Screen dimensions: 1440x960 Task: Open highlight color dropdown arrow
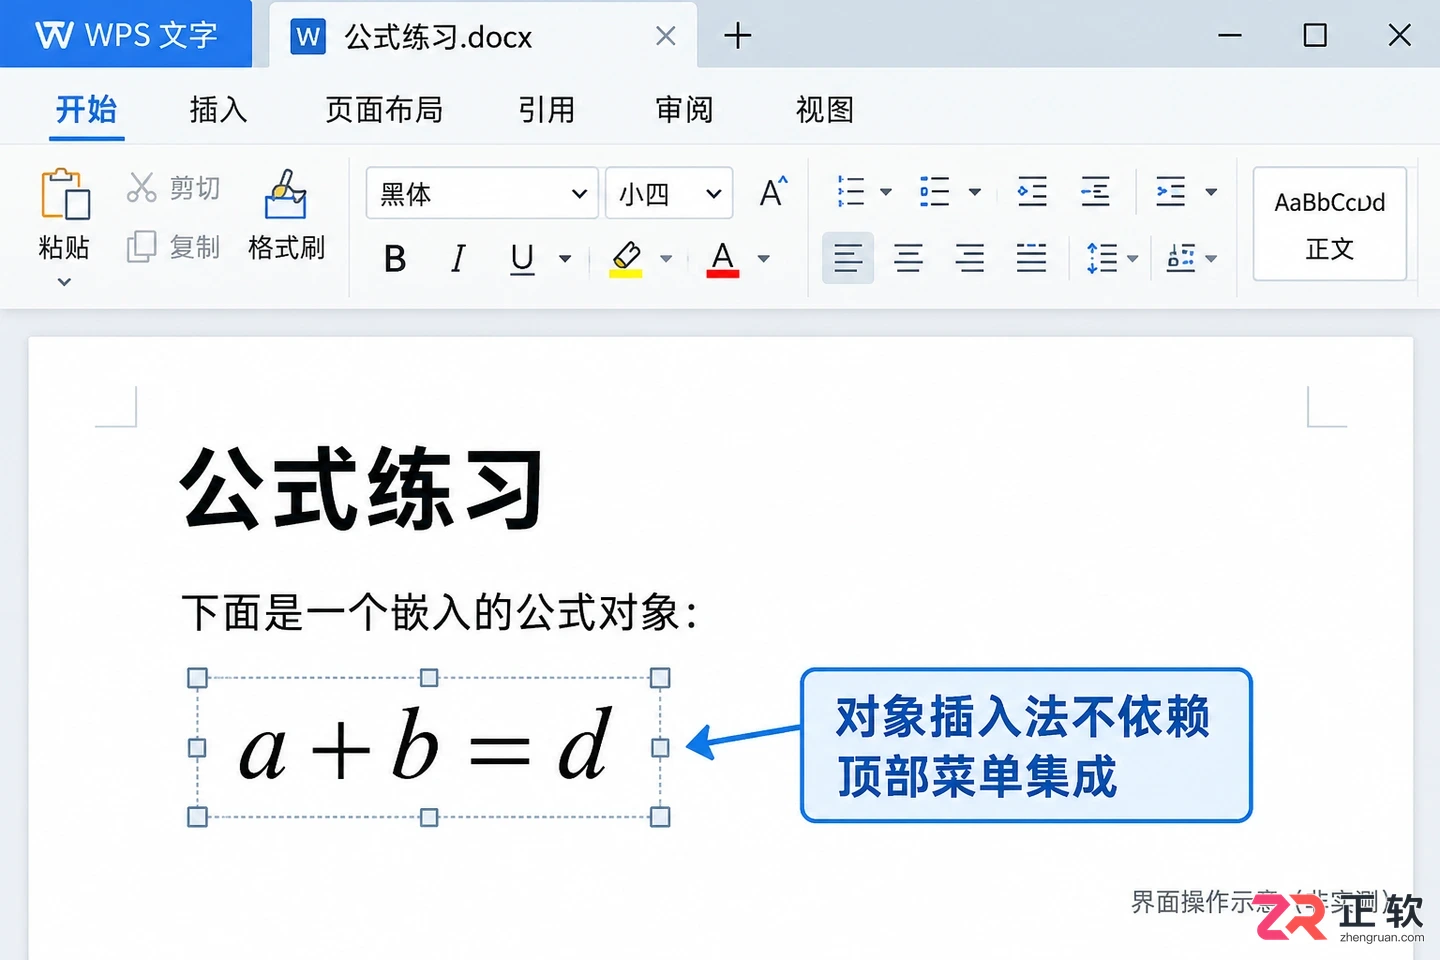pyautogui.click(x=666, y=259)
